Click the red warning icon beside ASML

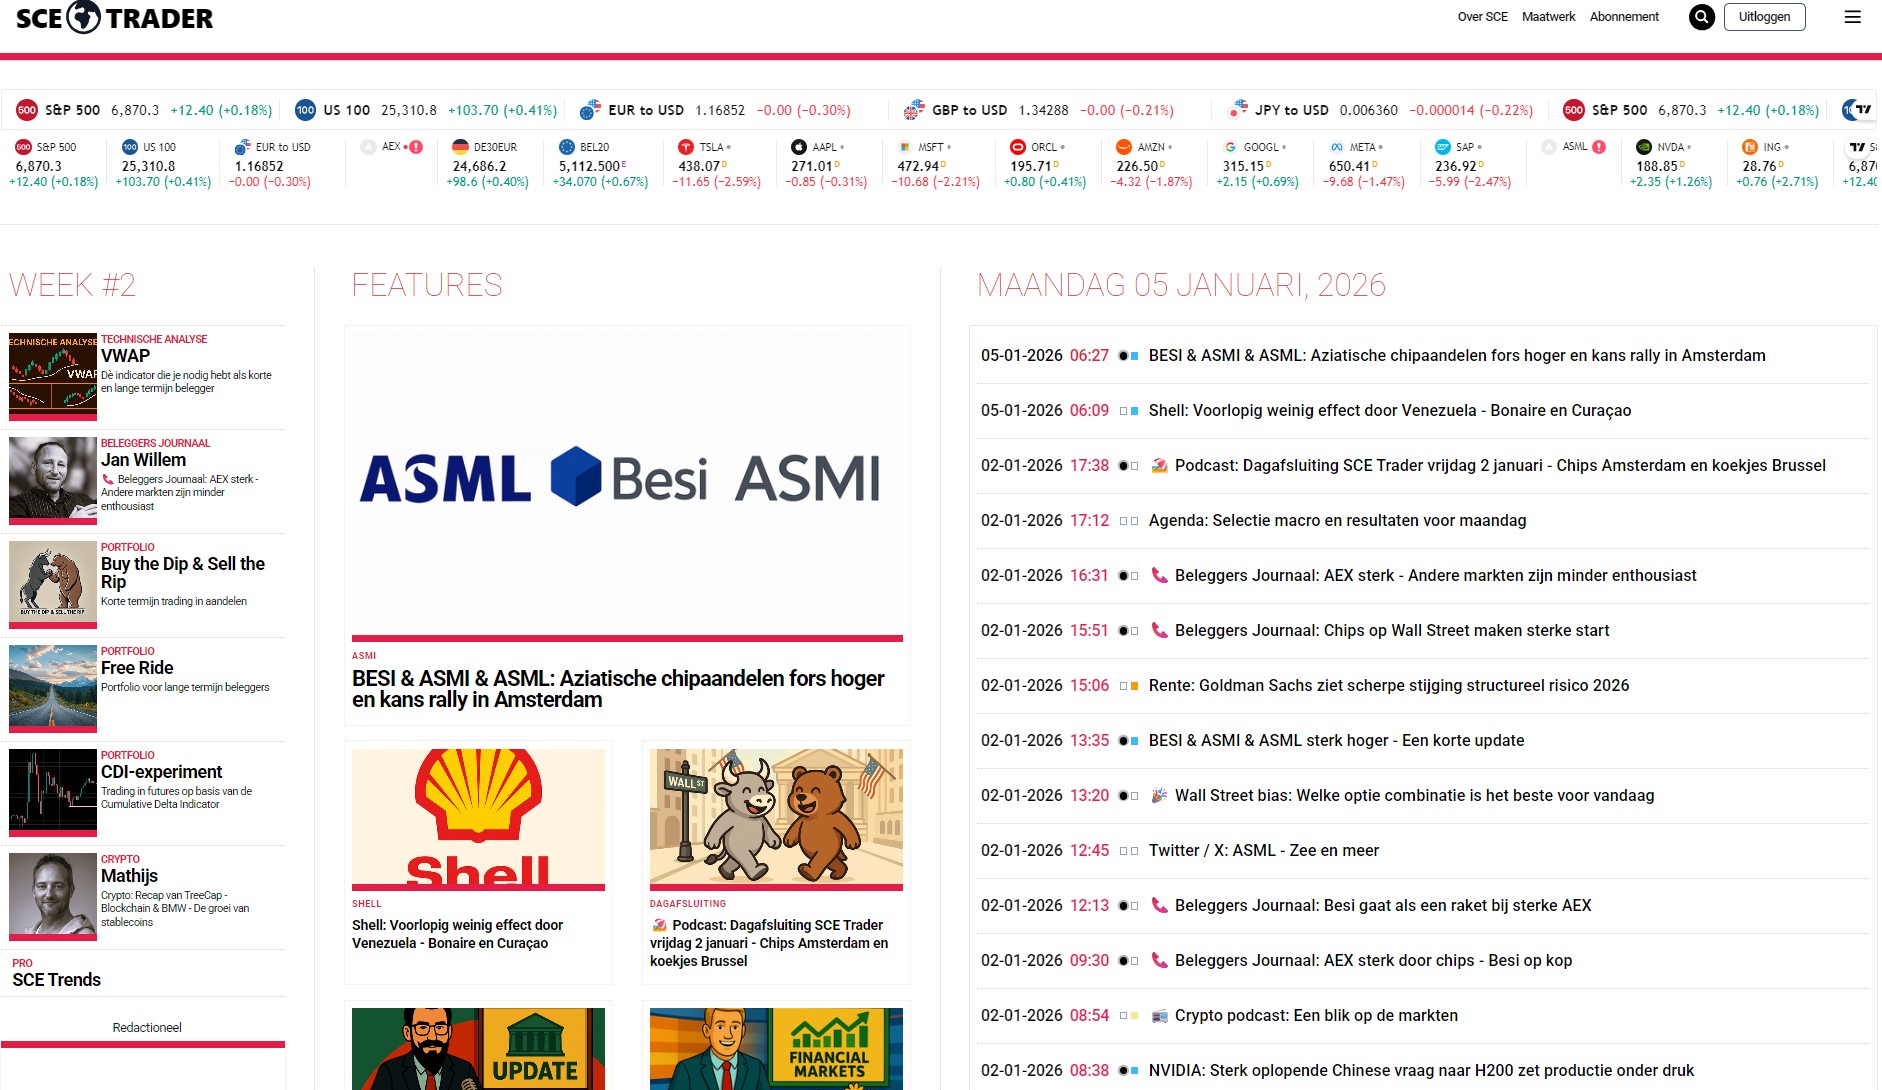click(x=1599, y=147)
